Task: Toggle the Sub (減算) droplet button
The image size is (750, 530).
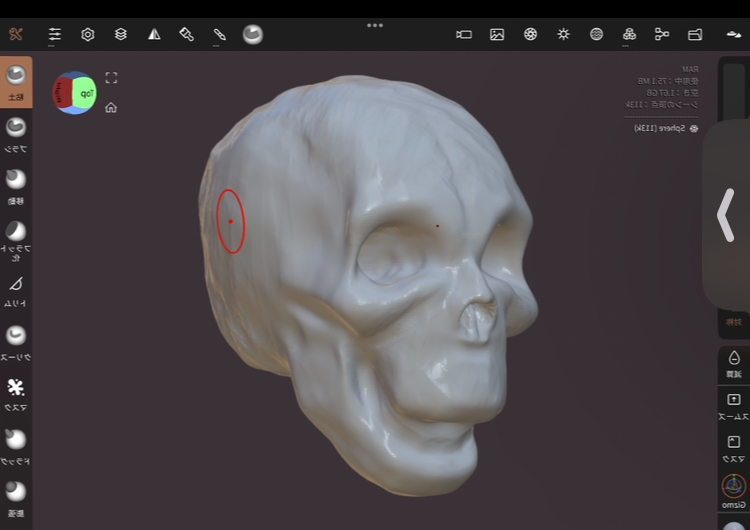Action: (734, 362)
